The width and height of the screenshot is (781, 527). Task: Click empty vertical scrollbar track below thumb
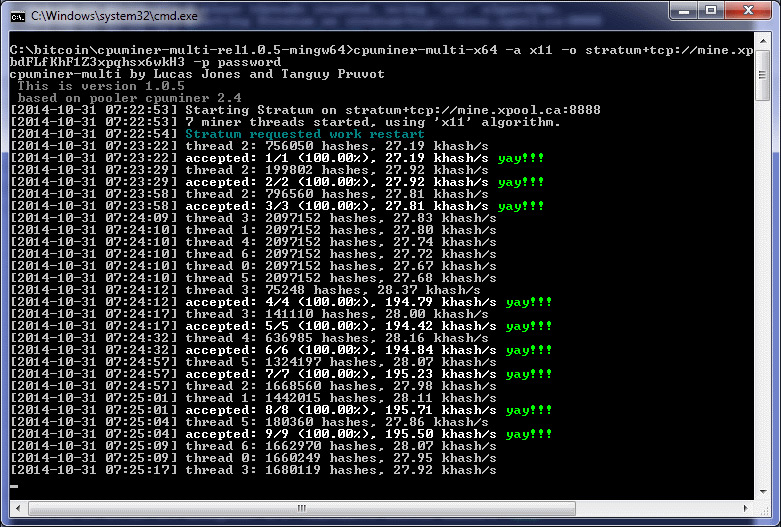point(763,300)
